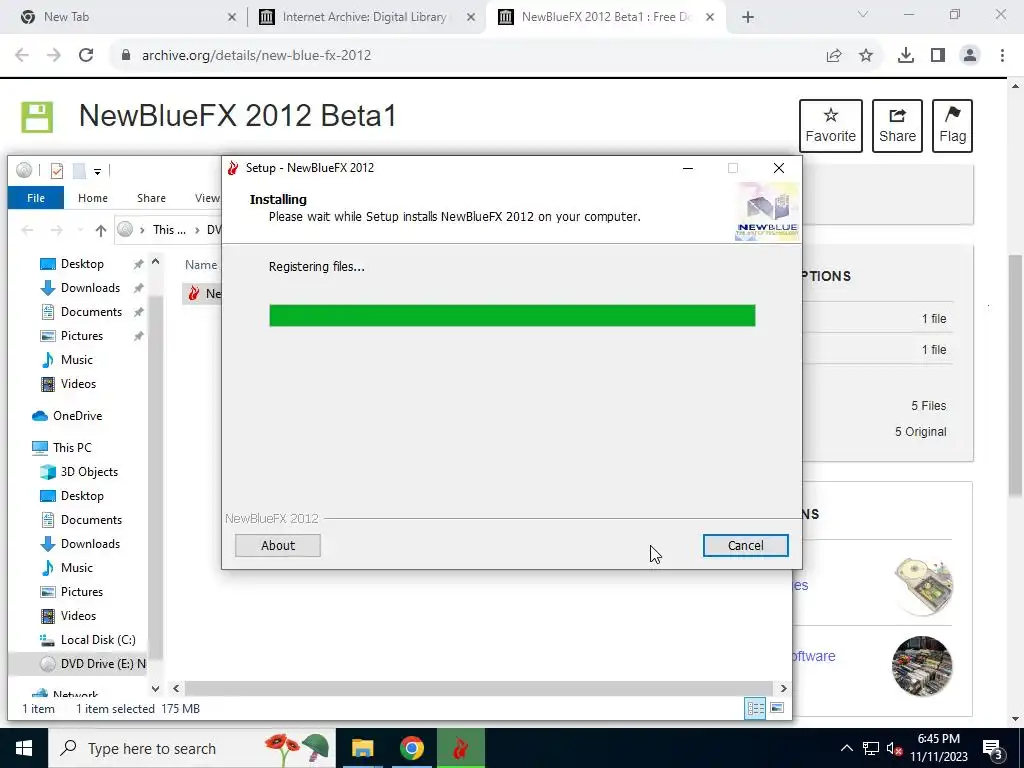Click Properties checkmark icon in Explorer toolbar
Viewport: 1024px width, 768px height.
57,171
